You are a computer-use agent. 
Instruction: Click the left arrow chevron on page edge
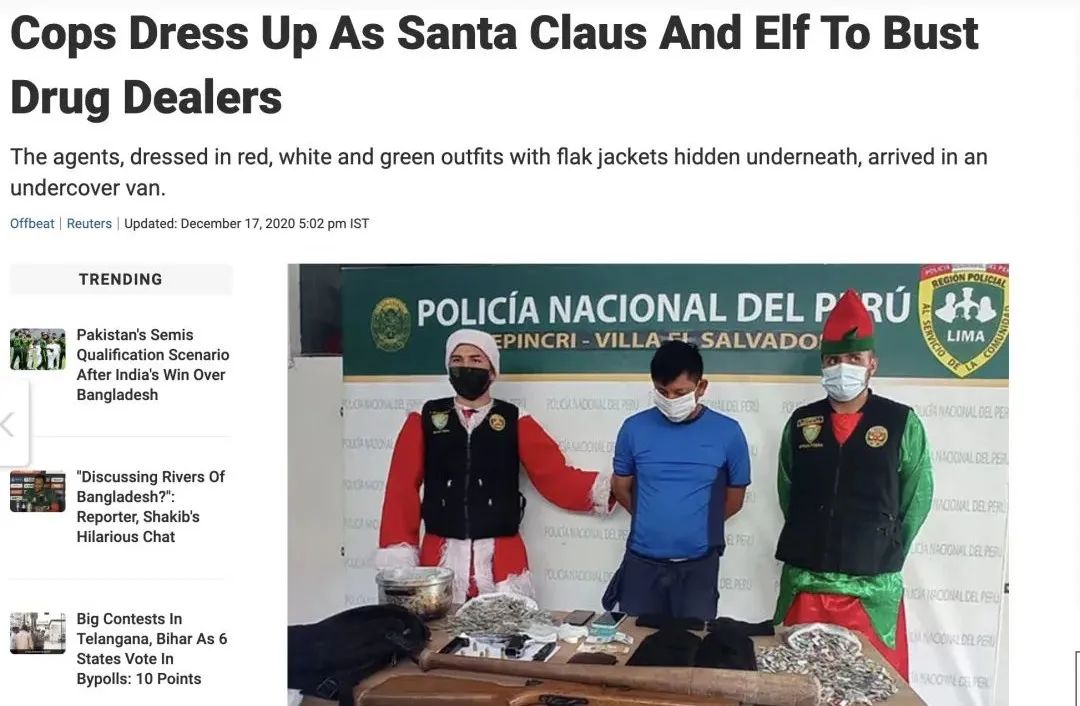[9, 424]
